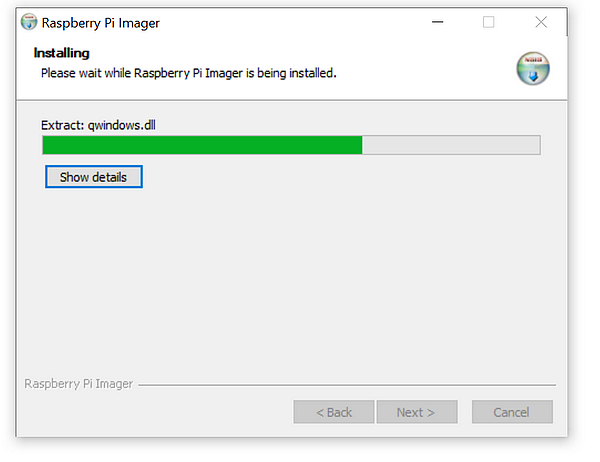Click the horizontal separator line above buttons
Screen dimensions: 600x462
tap(347, 385)
